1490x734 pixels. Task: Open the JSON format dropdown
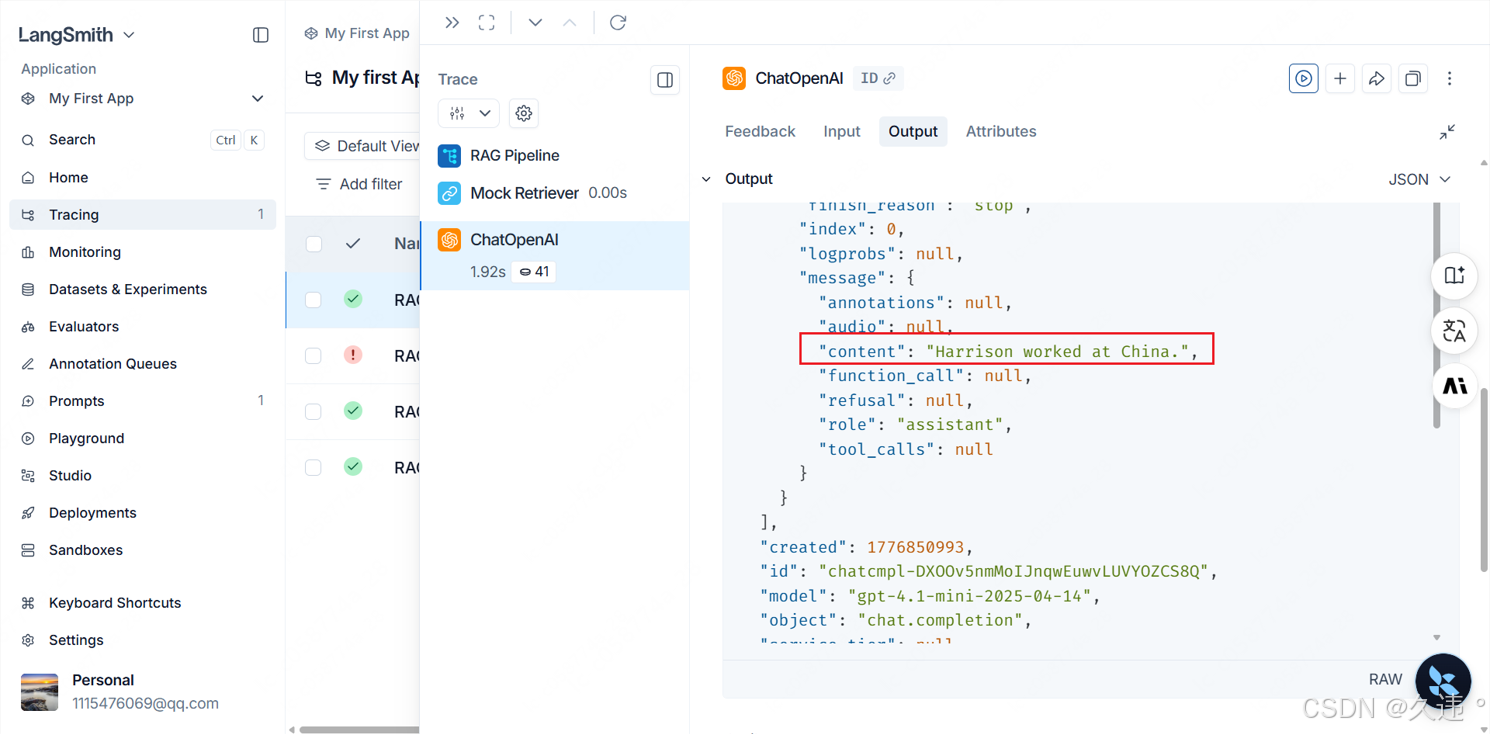pos(1419,179)
